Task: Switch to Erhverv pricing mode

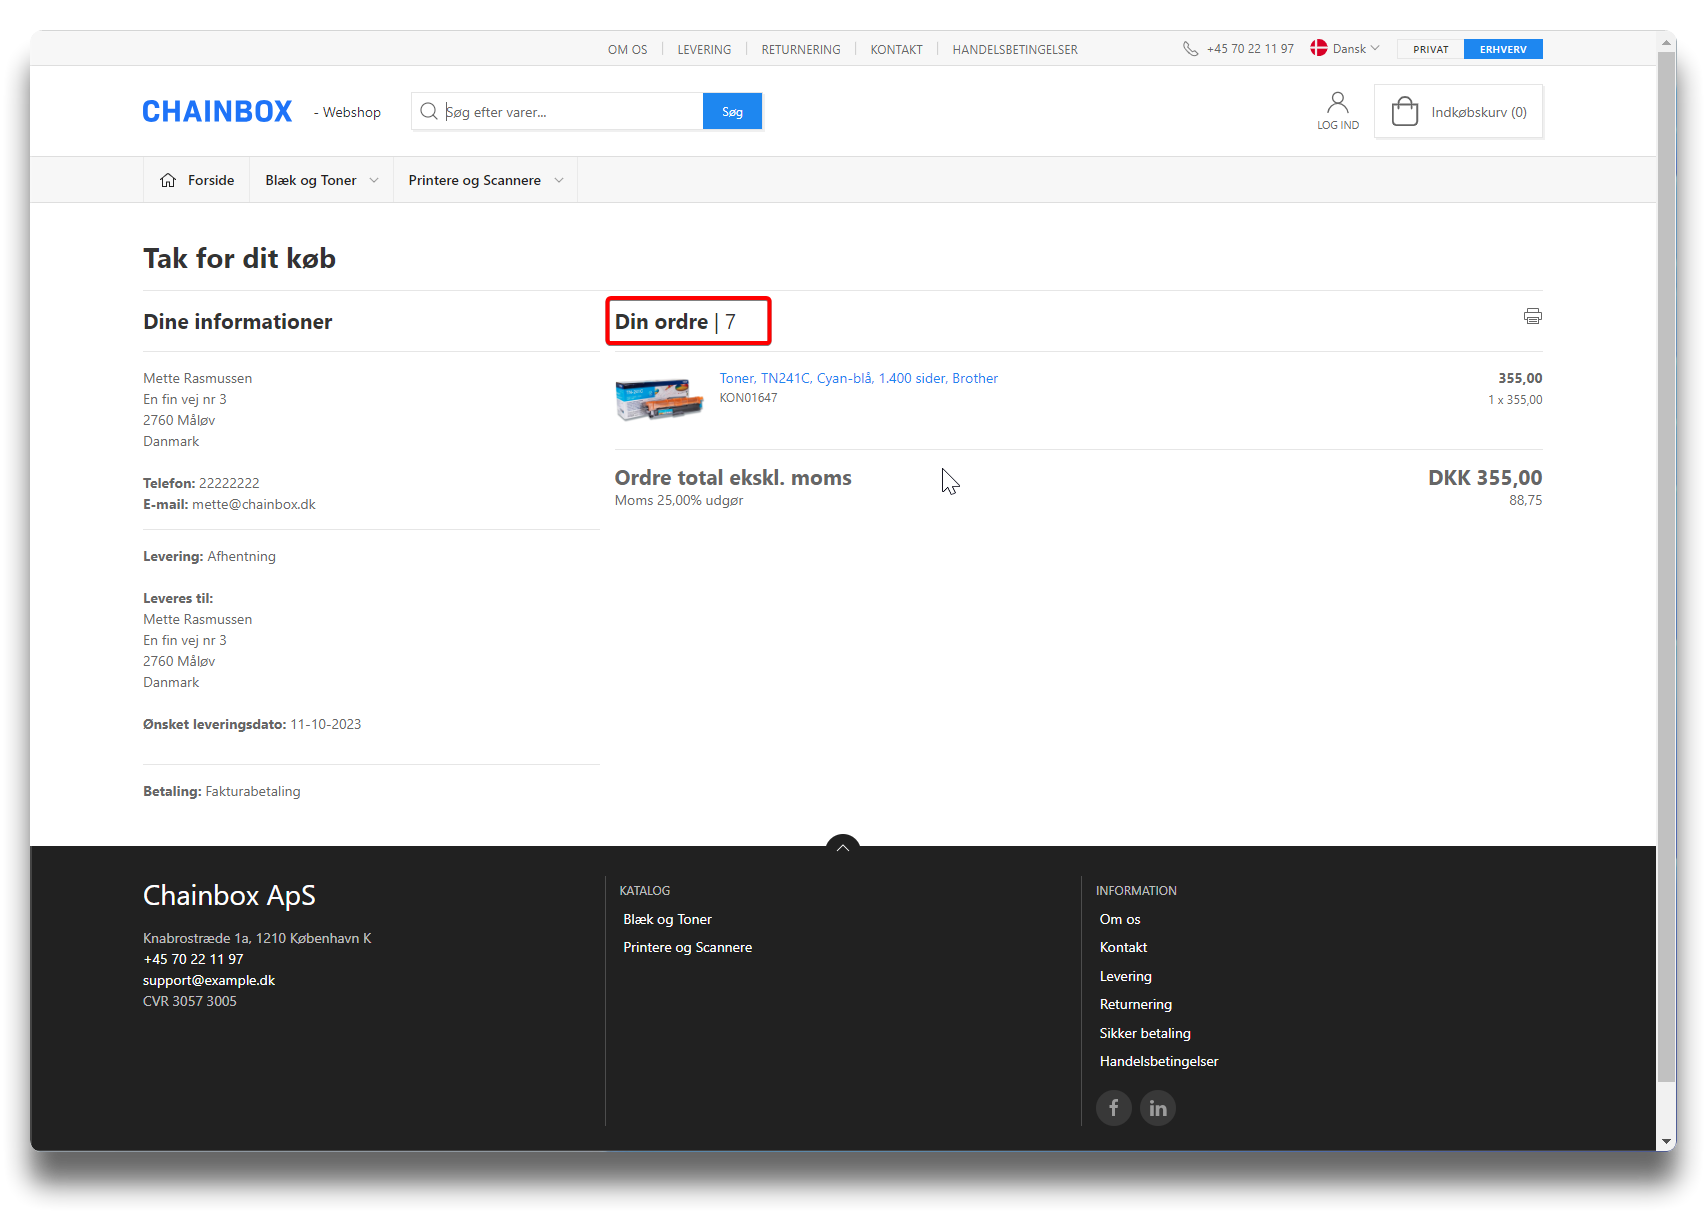Action: point(1502,49)
